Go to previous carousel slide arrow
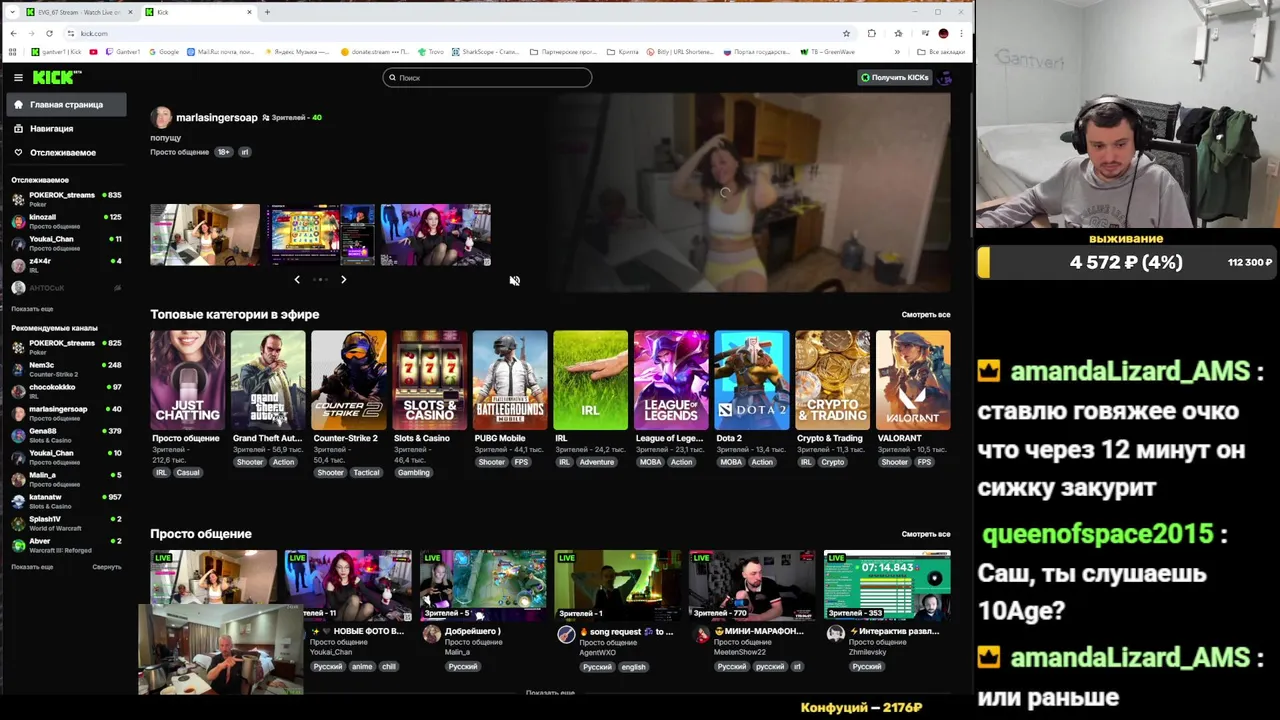Screen dimensions: 1280x720 (x=297, y=280)
